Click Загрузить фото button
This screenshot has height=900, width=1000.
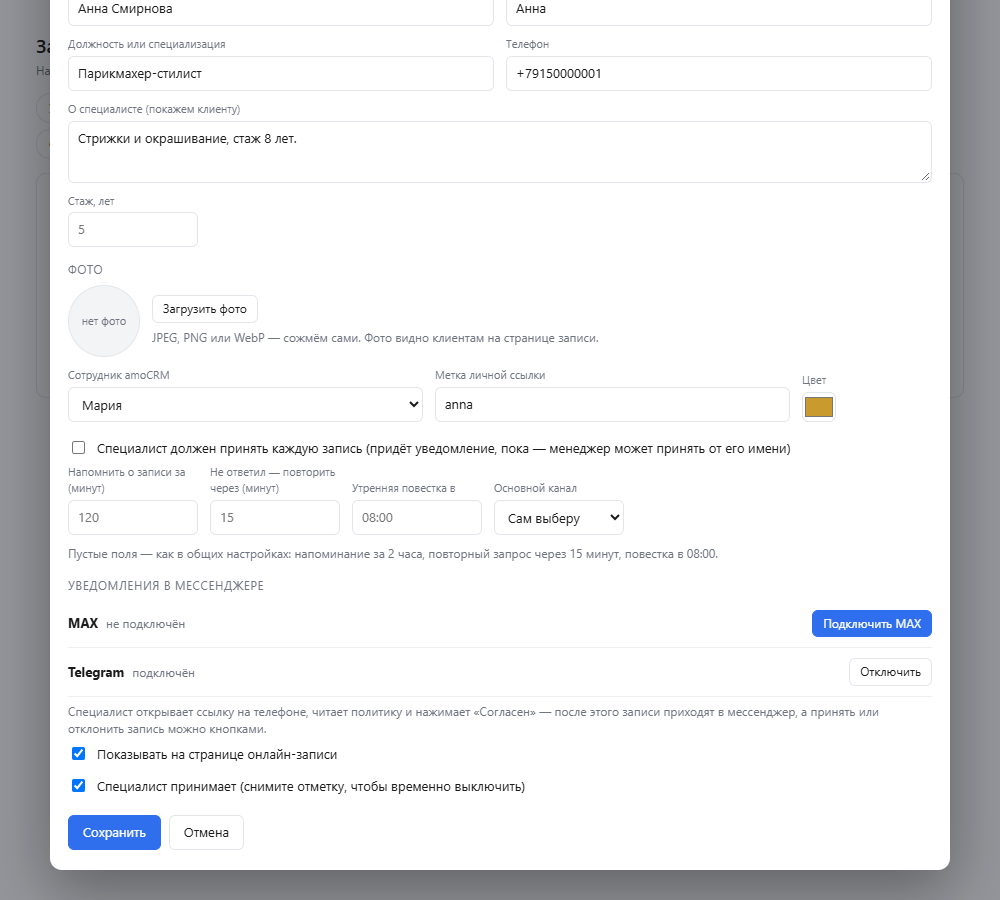(x=205, y=309)
